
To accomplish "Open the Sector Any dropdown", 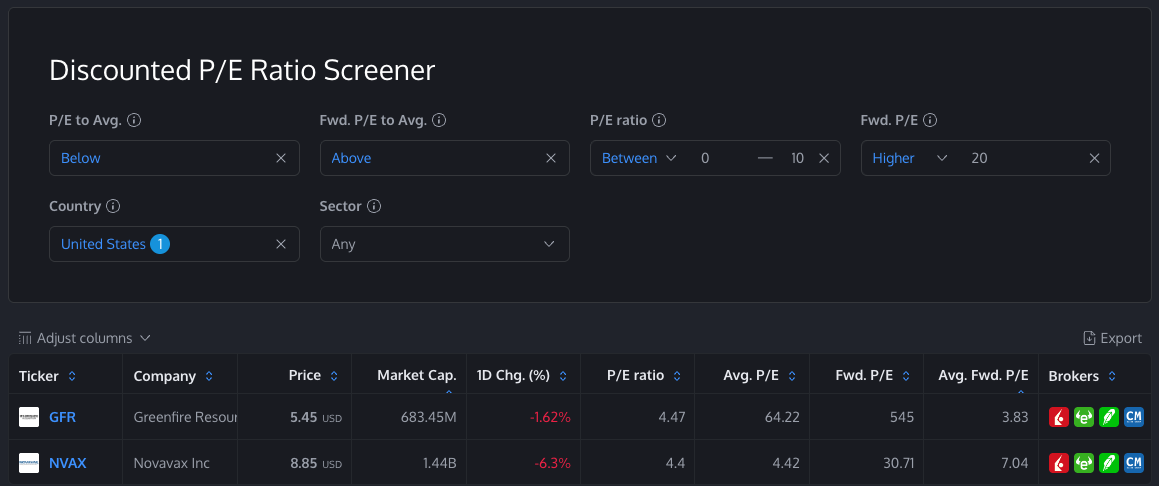I will [444, 244].
